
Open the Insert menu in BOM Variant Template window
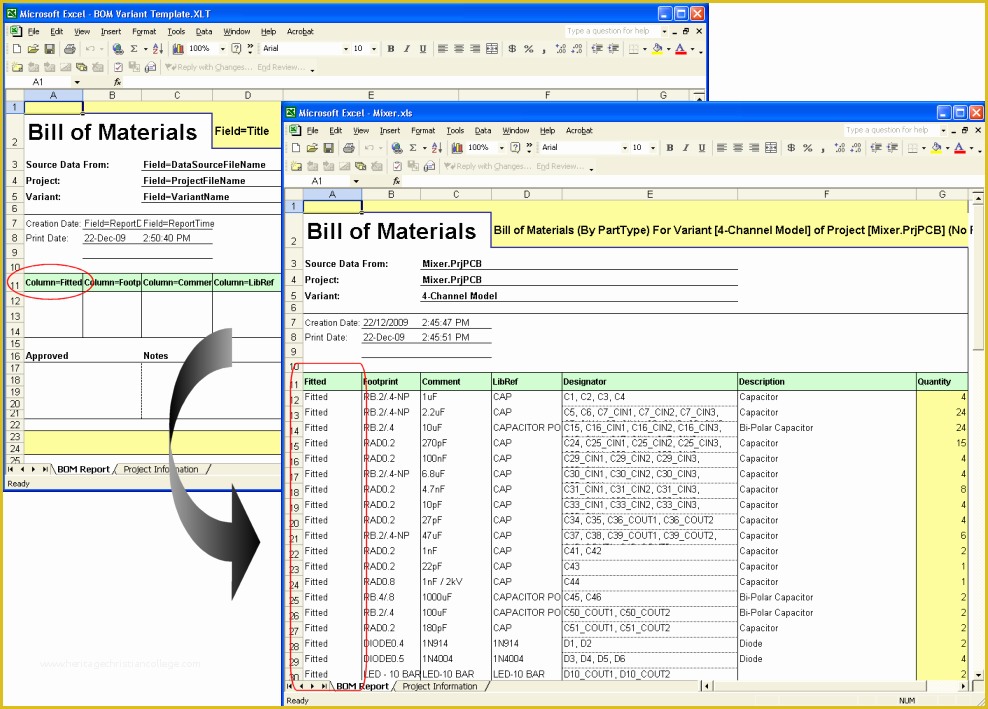tap(111, 32)
